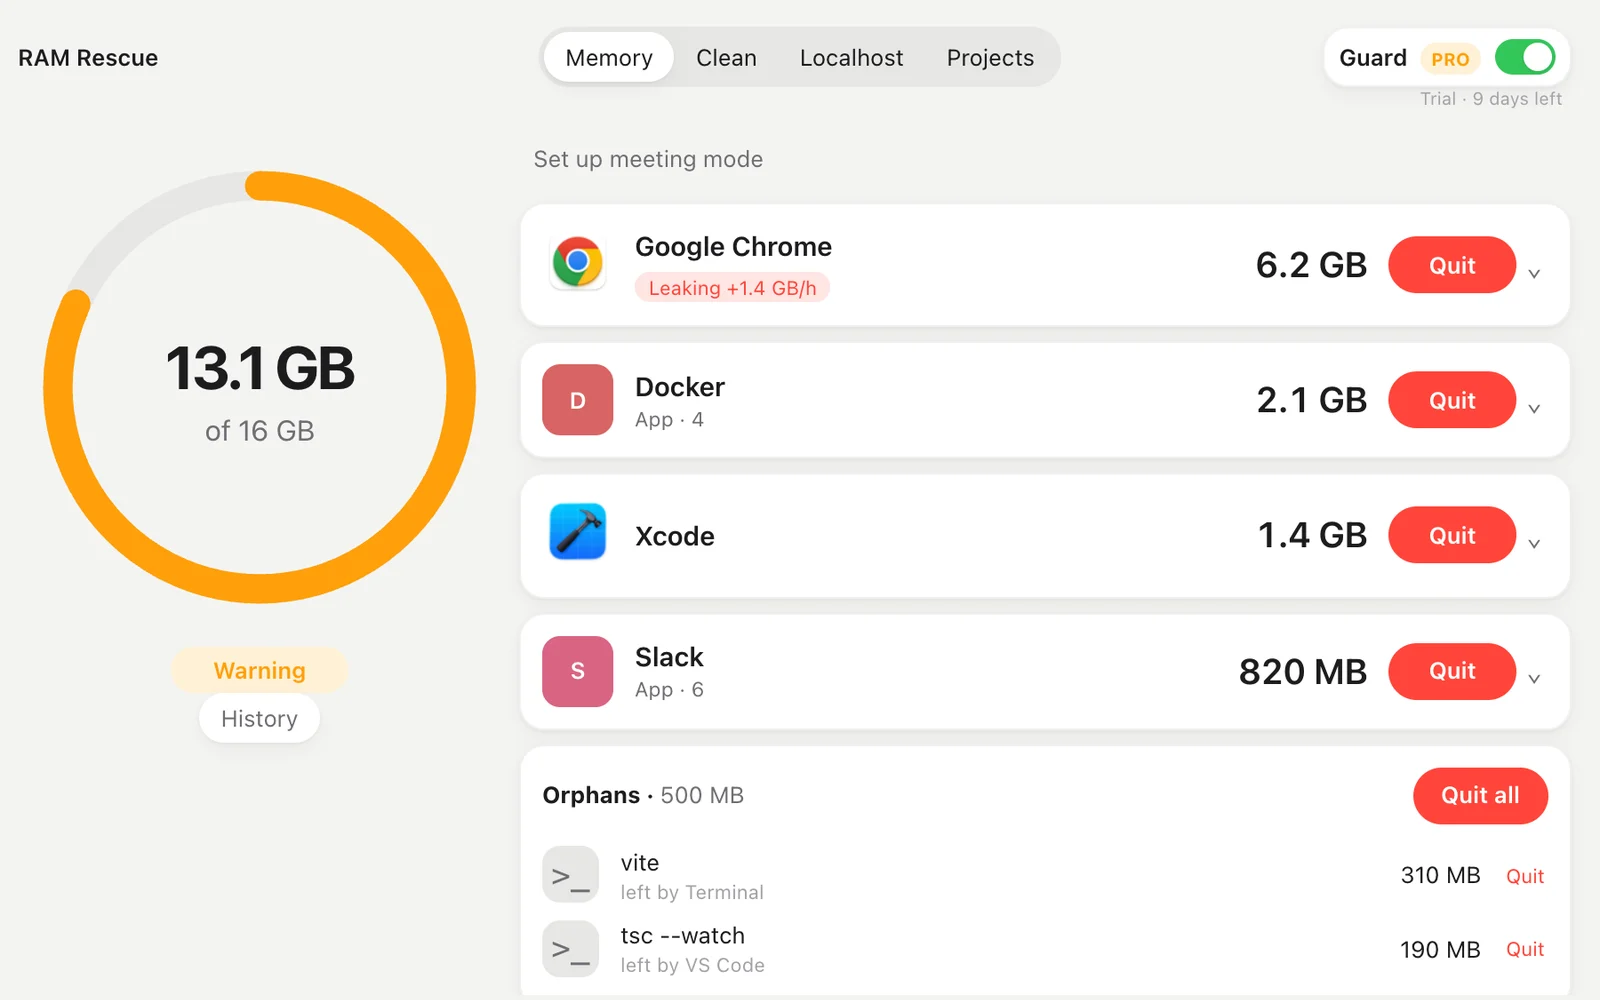Select the Localhost tab

(x=851, y=57)
